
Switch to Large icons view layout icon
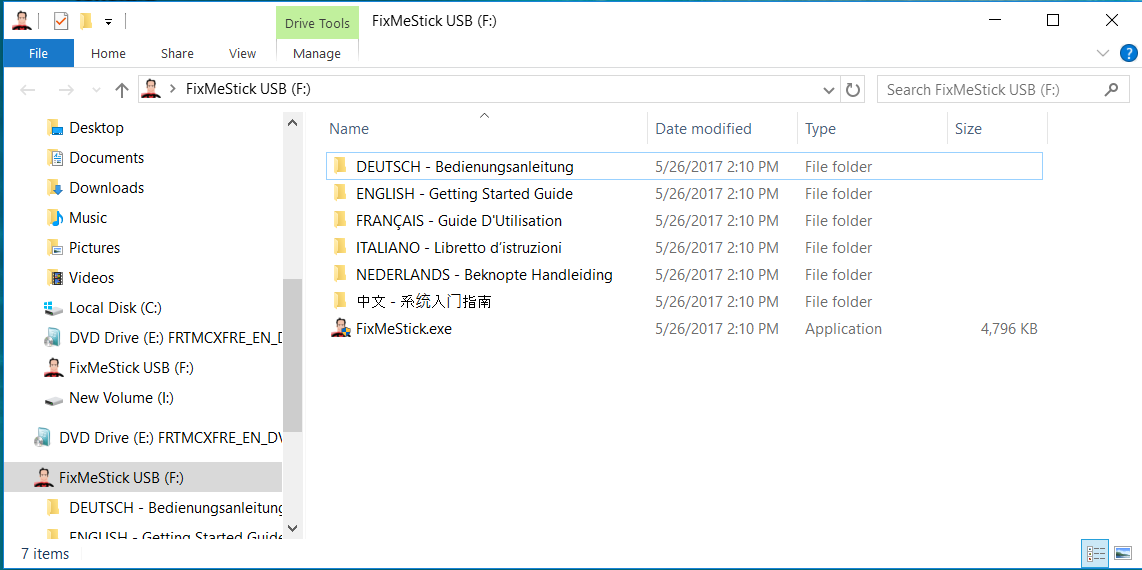[1123, 553]
